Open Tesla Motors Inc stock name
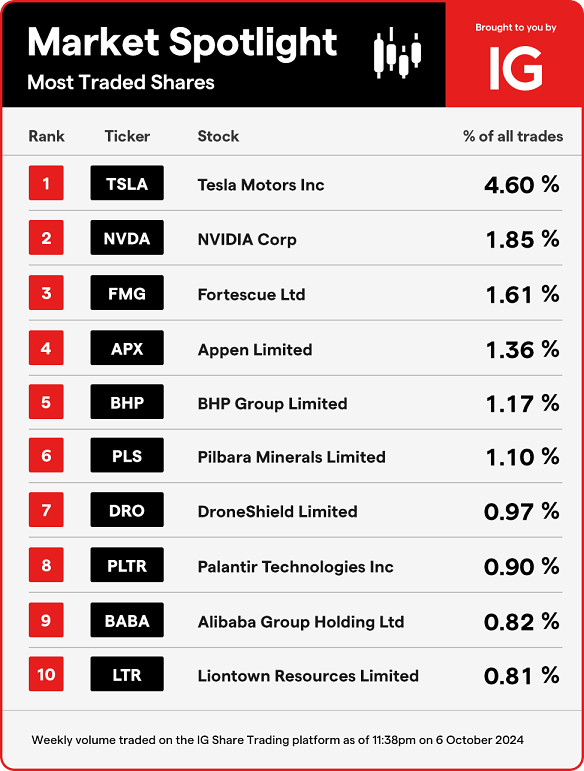The height and width of the screenshot is (771, 584). (261, 185)
